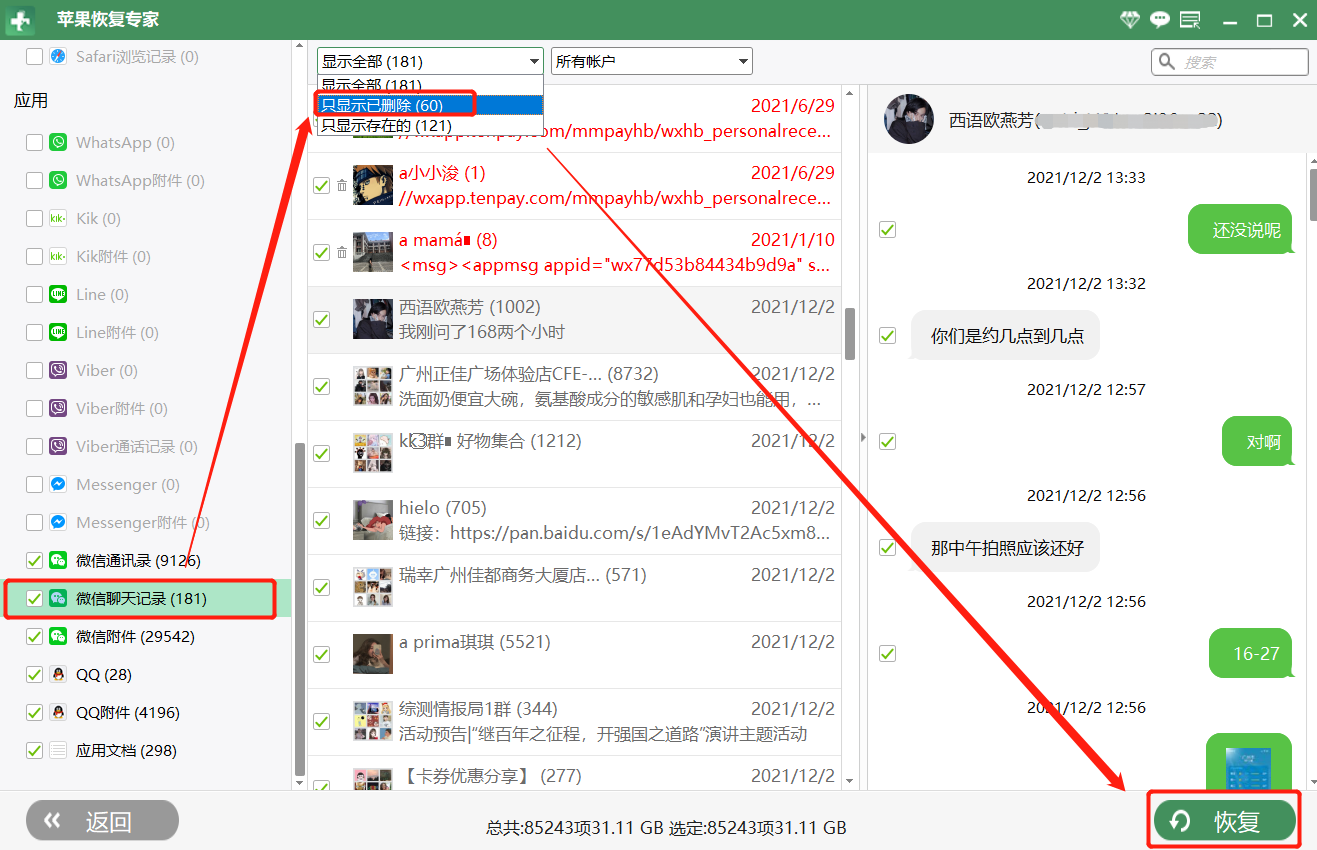
Task: Click the Kik附件 icon
Action: 59,257
